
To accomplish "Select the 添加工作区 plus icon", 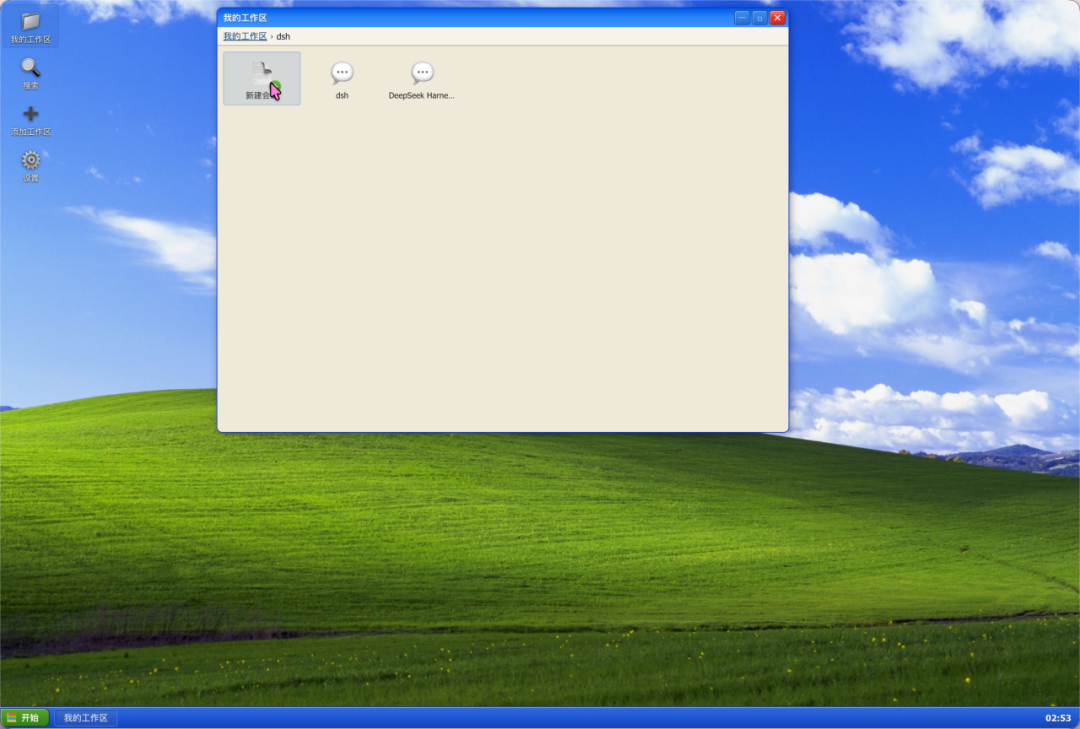I will (x=30, y=120).
